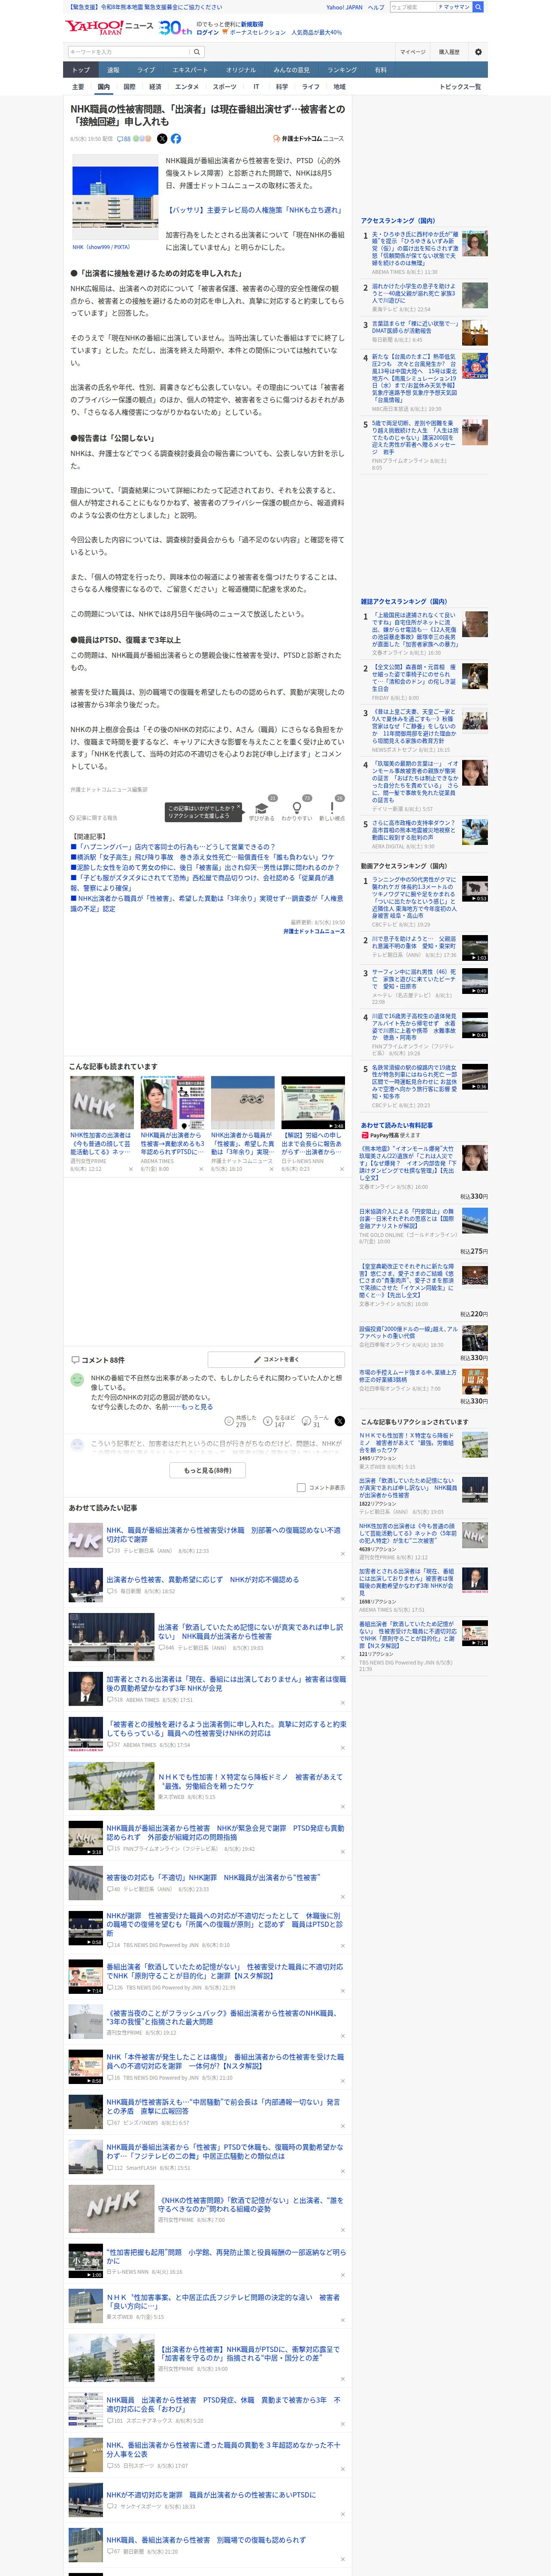Switch to 速報 navigation tab

tap(113, 70)
